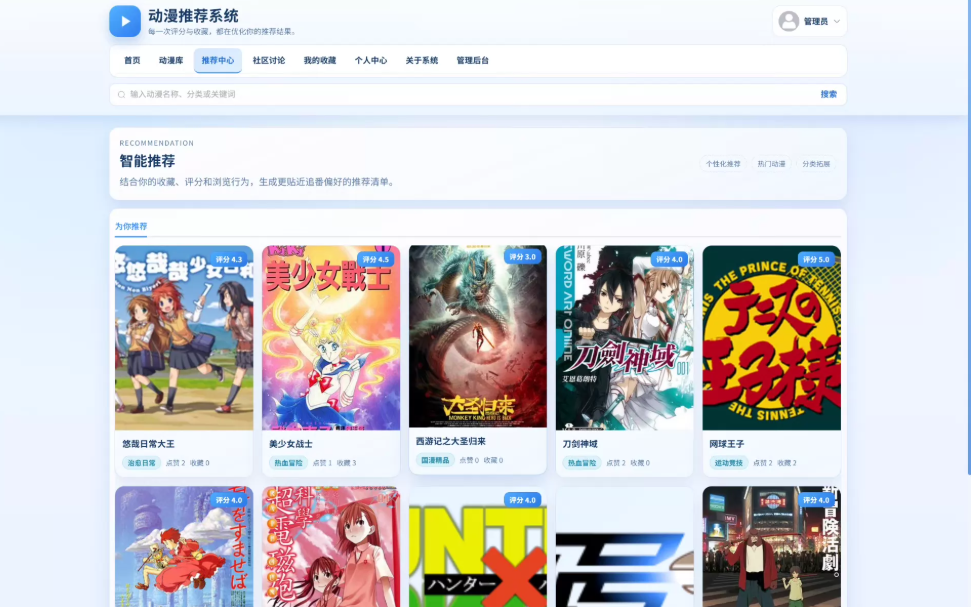Open the 西游记之大圣归来 poster
The image size is (971, 607).
[x=477, y=336]
